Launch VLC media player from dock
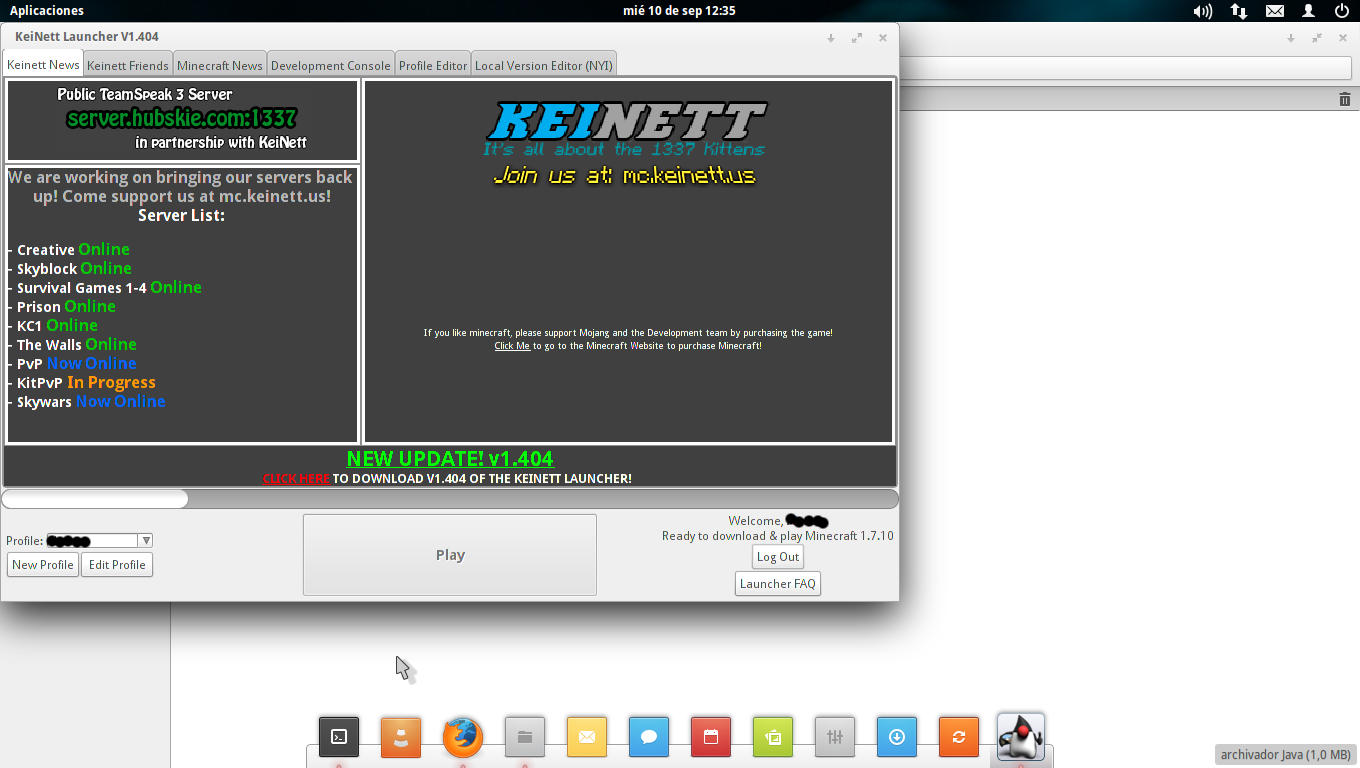The image size is (1360, 768). pos(401,737)
